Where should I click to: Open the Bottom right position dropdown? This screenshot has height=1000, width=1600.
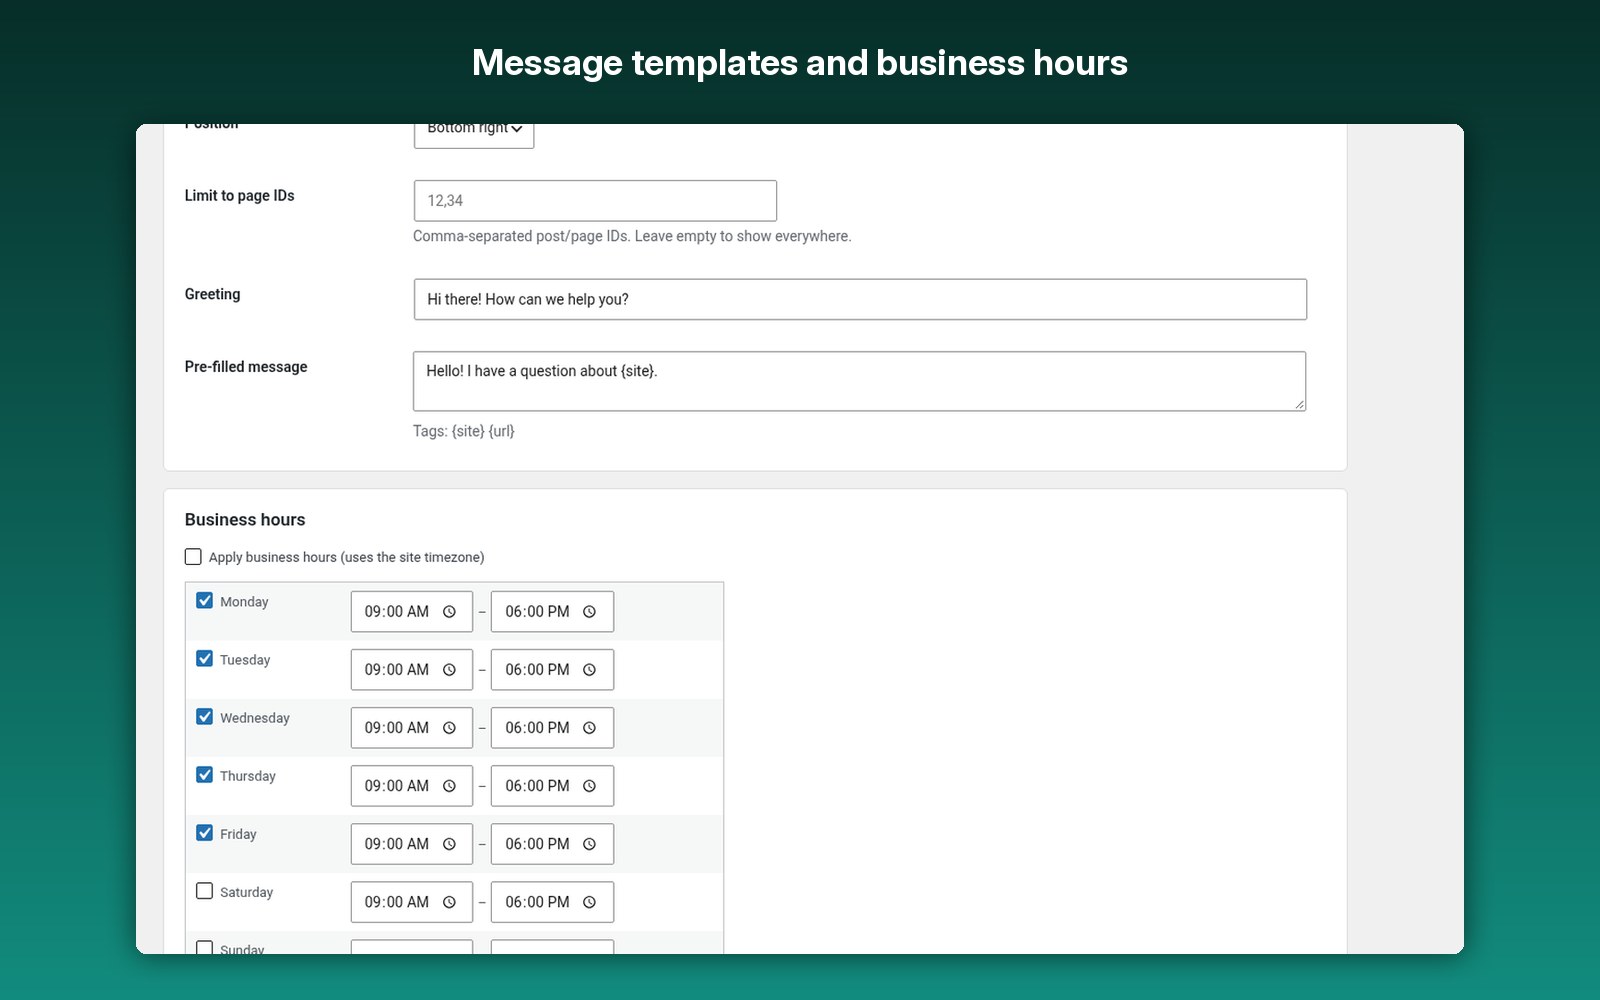pos(474,134)
